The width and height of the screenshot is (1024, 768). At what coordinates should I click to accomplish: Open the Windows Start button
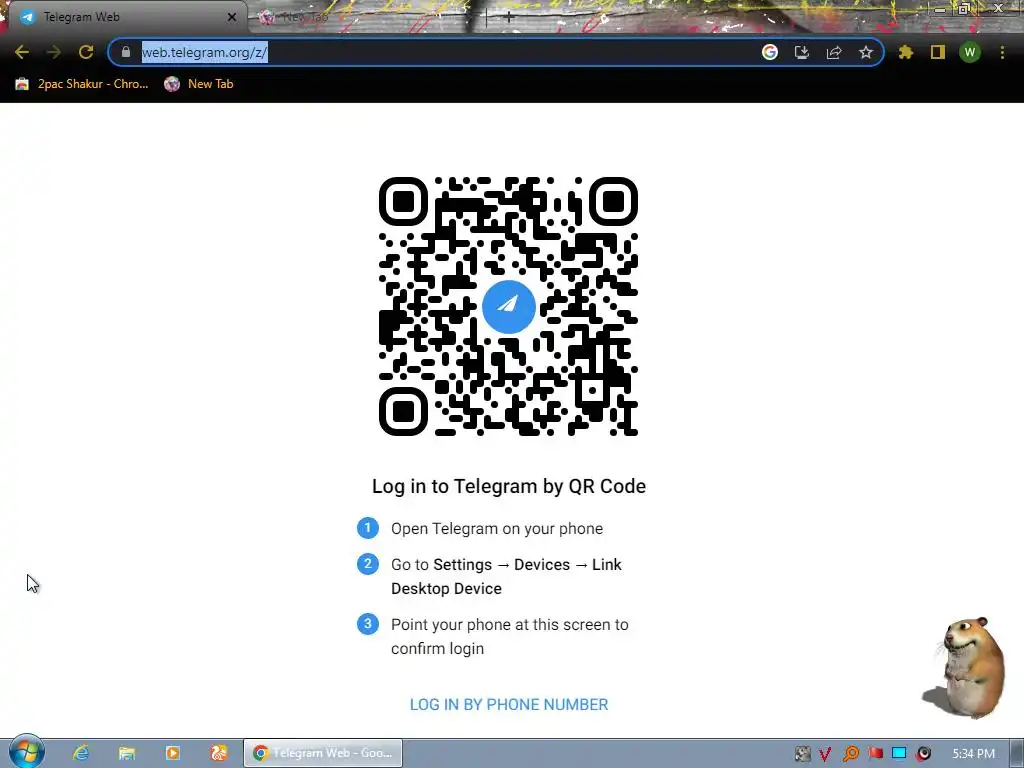pos(27,752)
